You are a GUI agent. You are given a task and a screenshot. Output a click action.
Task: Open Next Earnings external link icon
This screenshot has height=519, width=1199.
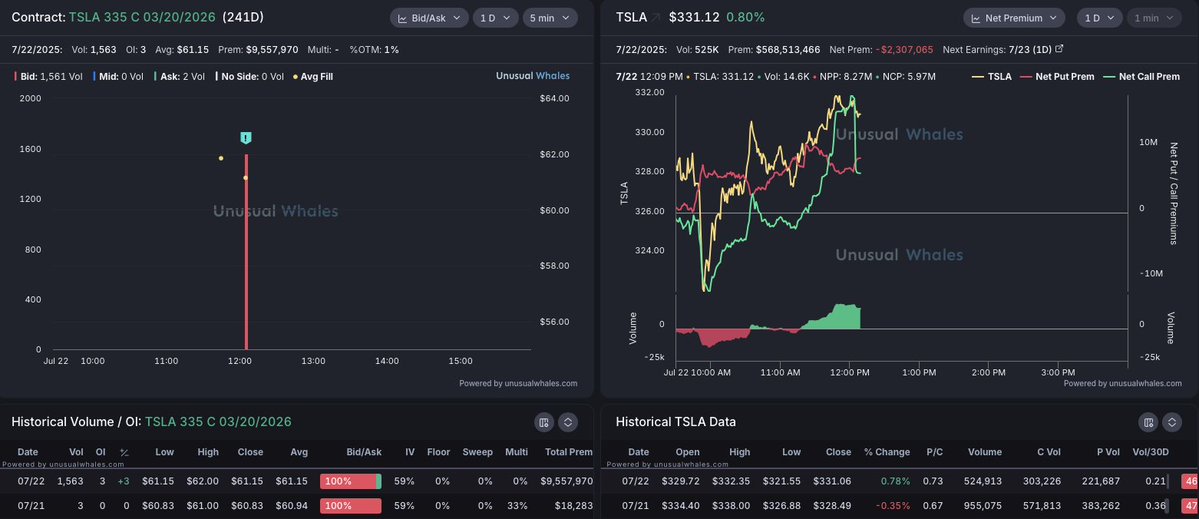click(x=1059, y=49)
